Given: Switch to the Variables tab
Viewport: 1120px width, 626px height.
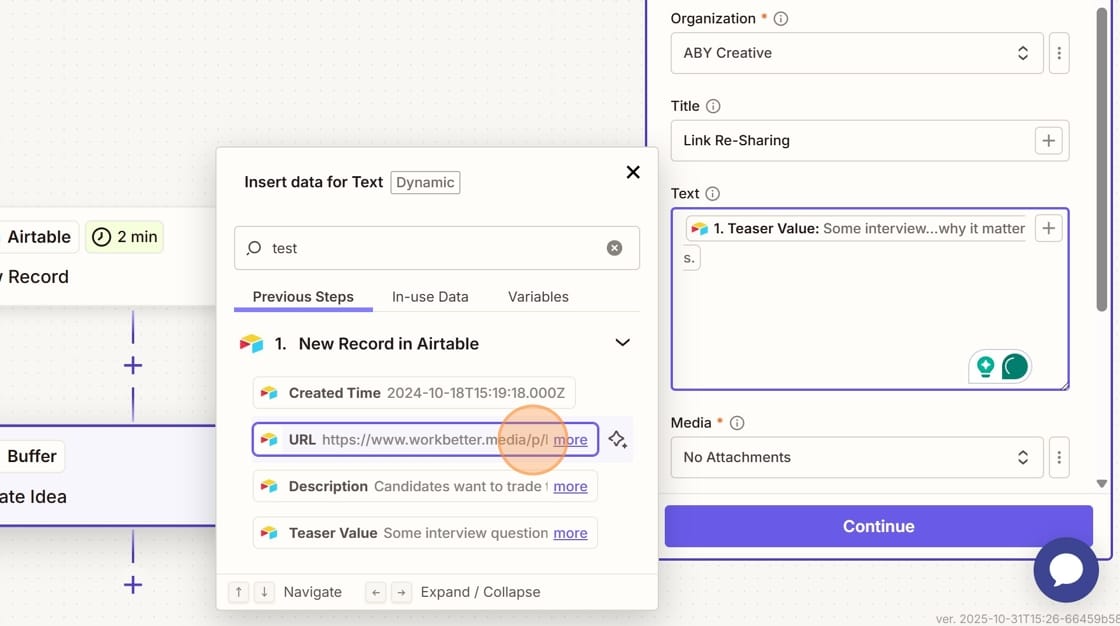Looking at the screenshot, I should (x=538, y=296).
